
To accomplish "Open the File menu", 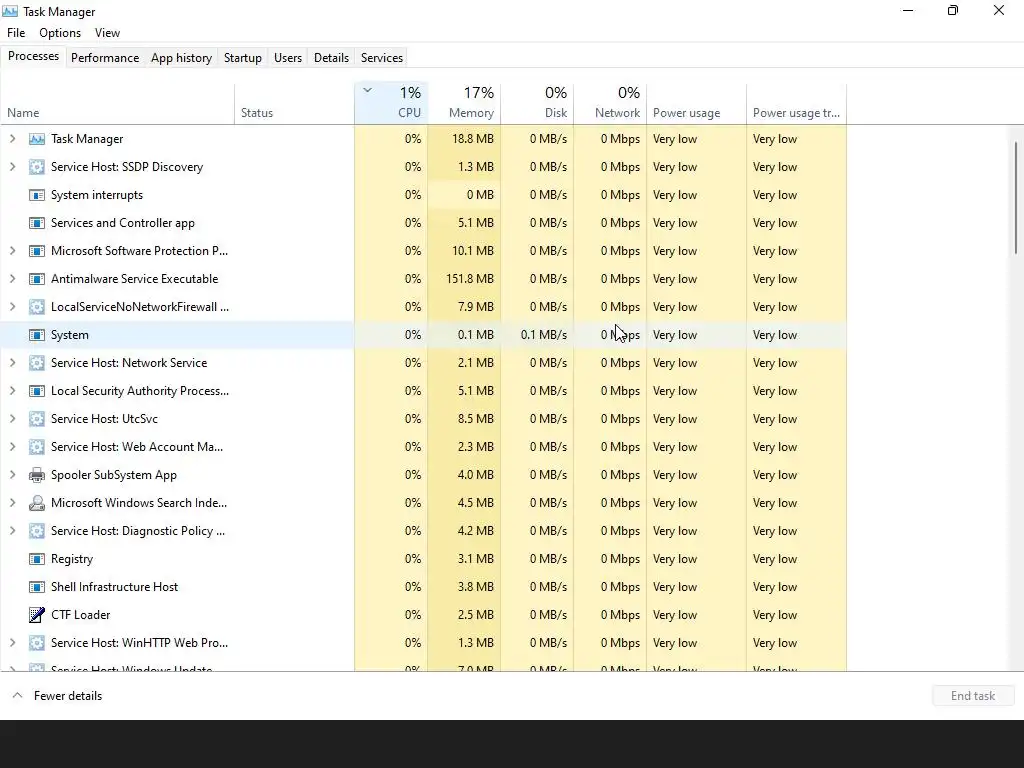I will coord(16,33).
